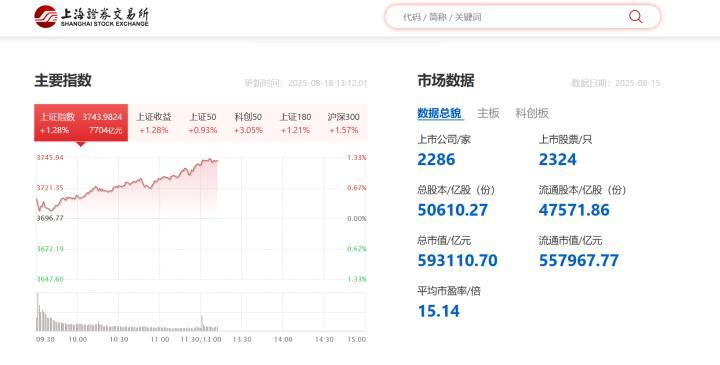Focus the code/keyword search field

[523, 17]
